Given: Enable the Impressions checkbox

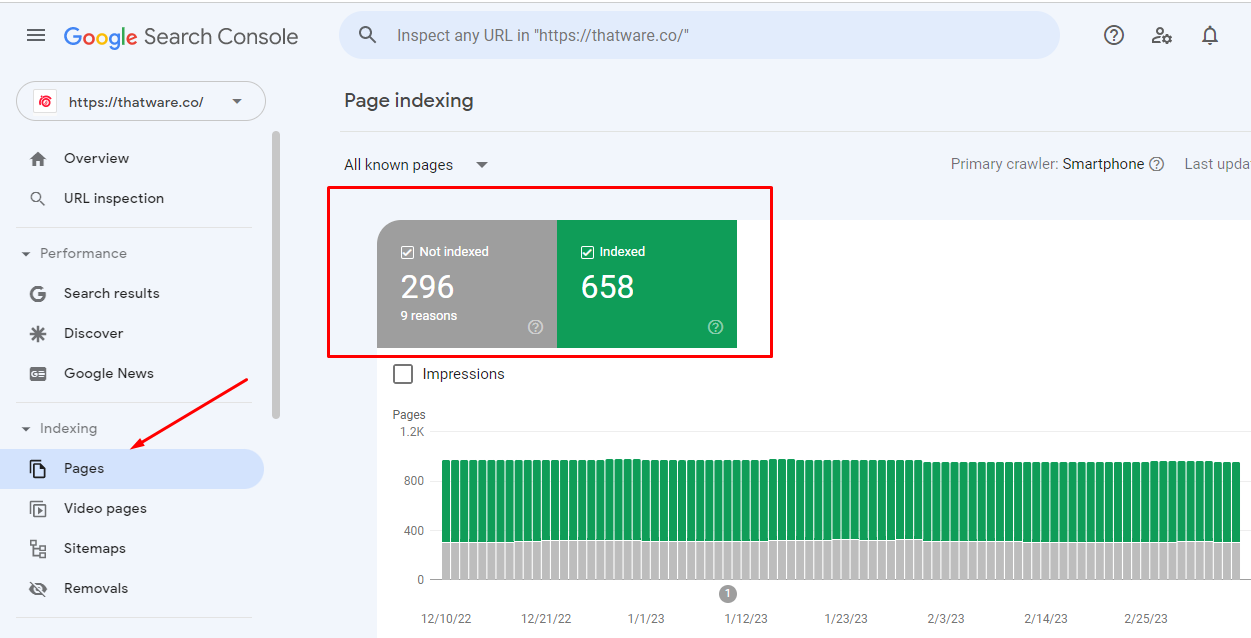Looking at the screenshot, I should click(403, 374).
